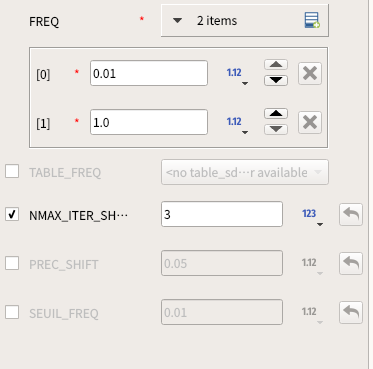Open the 1.12 type dropdown for item [0]

(x=237, y=75)
